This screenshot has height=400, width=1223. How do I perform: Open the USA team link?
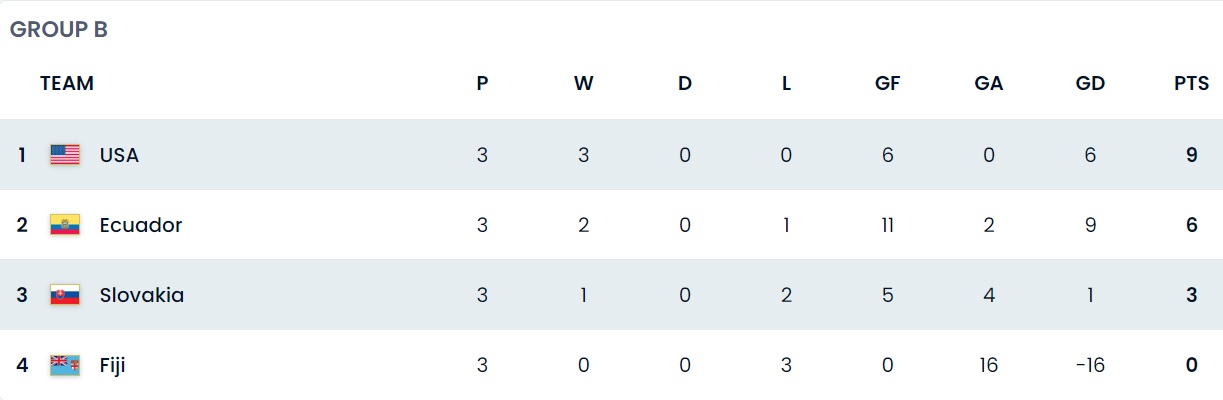(x=119, y=155)
